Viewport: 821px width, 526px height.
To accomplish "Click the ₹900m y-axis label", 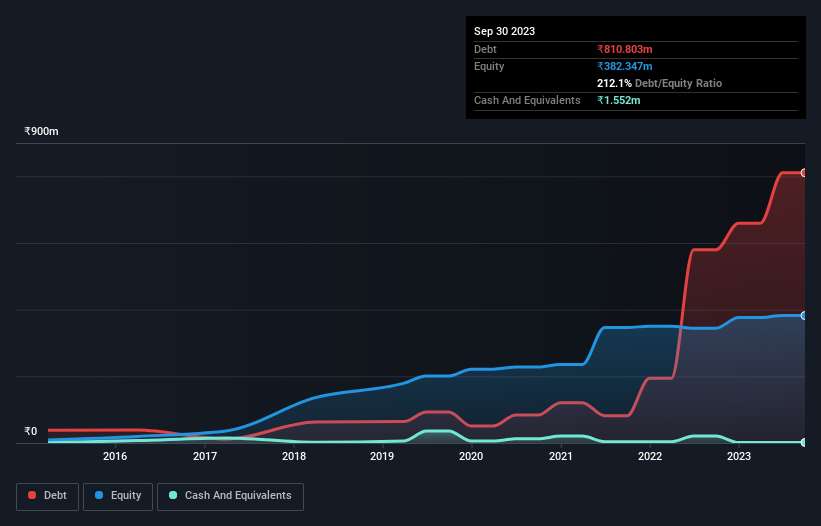I will pyautogui.click(x=41, y=131).
